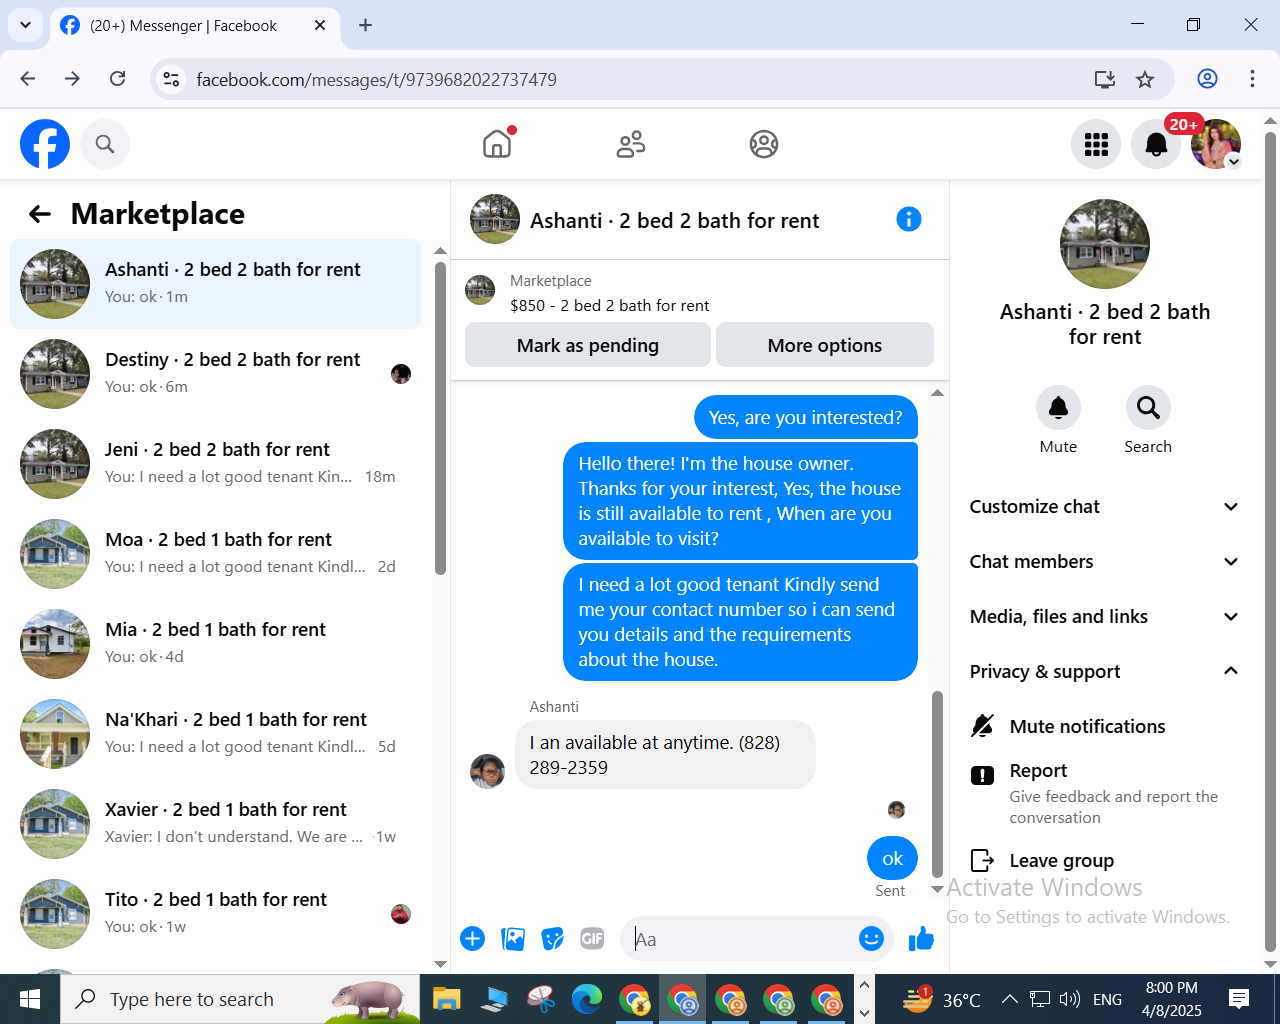Open Microsoft Edge from the taskbar
The image size is (1280, 1024).
(x=586, y=999)
